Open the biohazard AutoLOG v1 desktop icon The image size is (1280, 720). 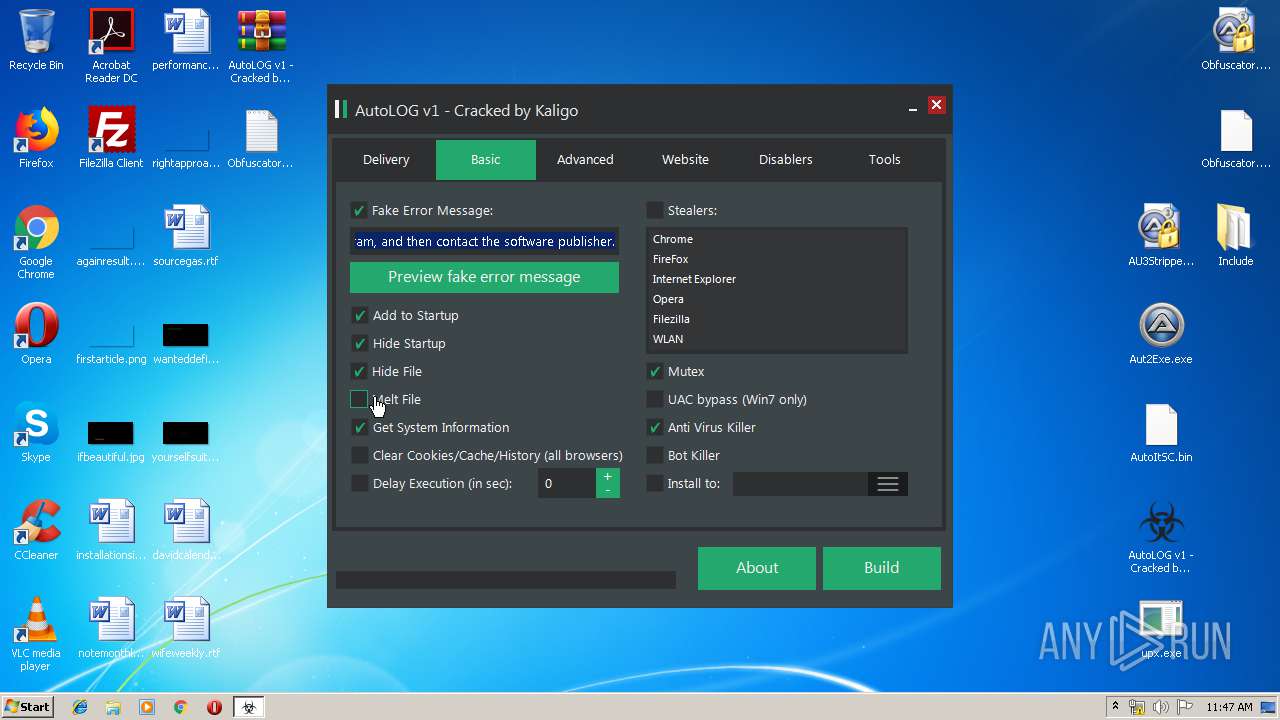pyautogui.click(x=1161, y=537)
